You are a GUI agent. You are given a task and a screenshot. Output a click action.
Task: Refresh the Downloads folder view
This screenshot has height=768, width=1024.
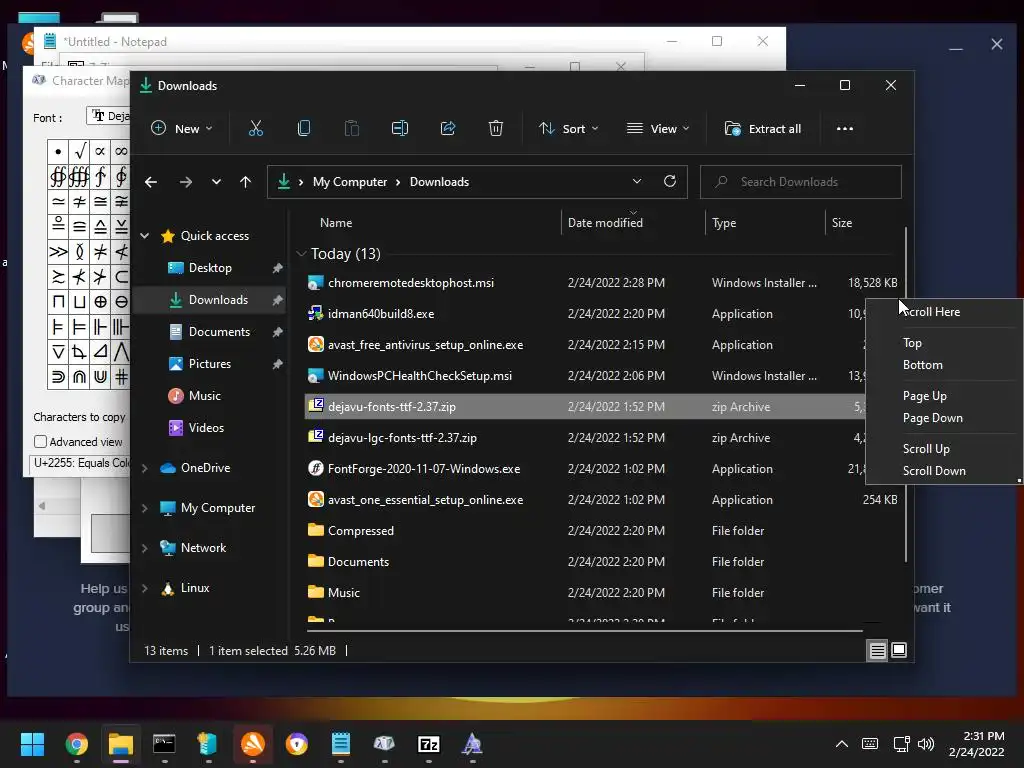tap(669, 182)
